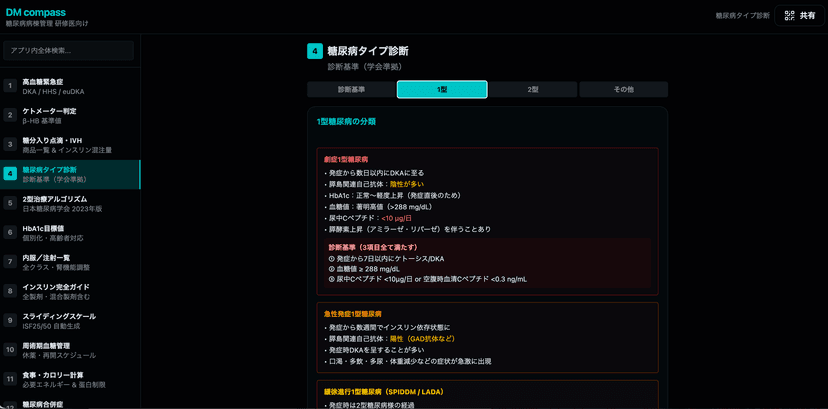This screenshot has width=828, height=409.
Task: Open sidebar item 糖分入り点滴・IVH
Action: pyautogui.click(x=70, y=145)
